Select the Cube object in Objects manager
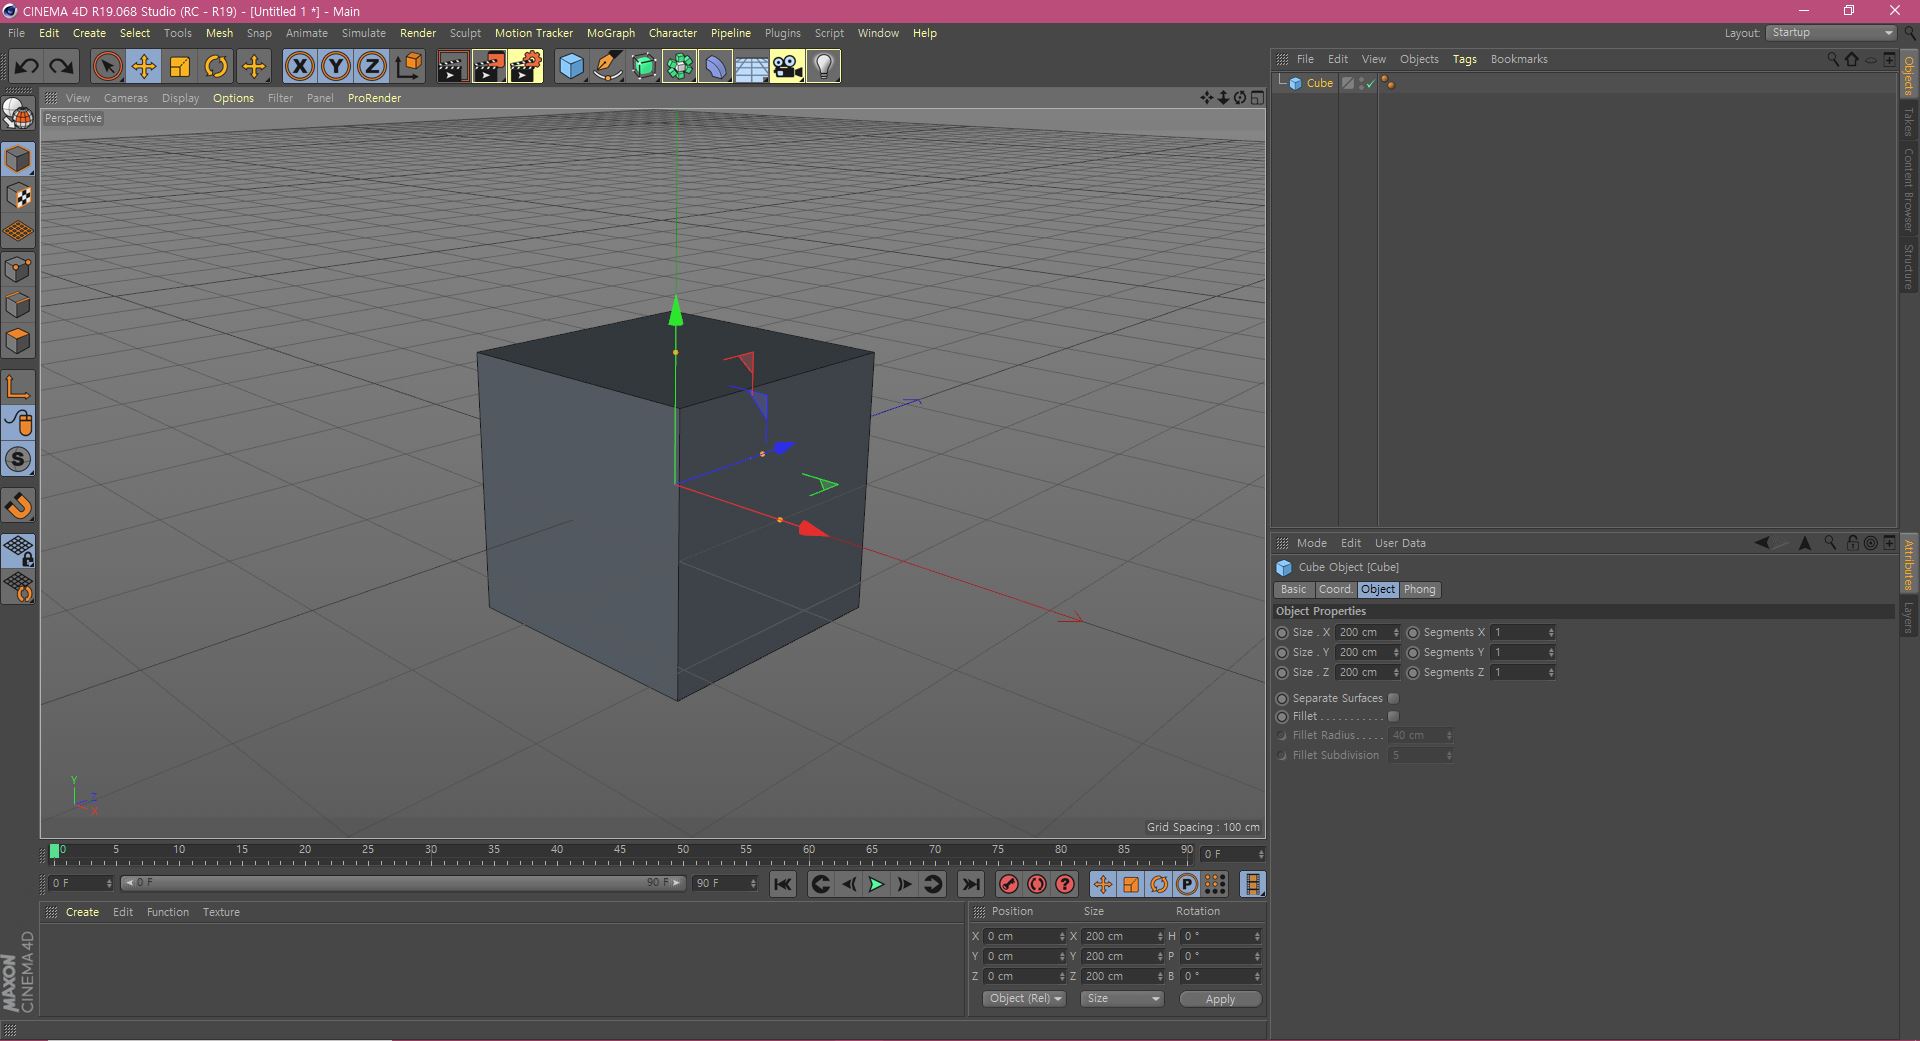This screenshot has height=1041, width=1920. [x=1319, y=83]
